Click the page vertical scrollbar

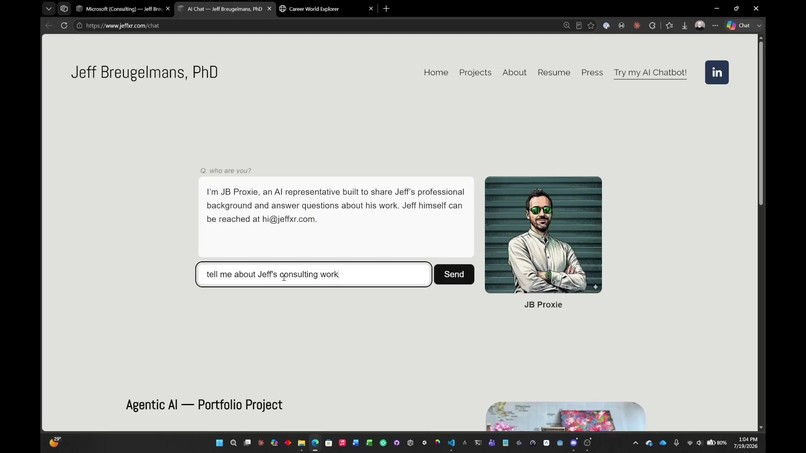click(761, 123)
